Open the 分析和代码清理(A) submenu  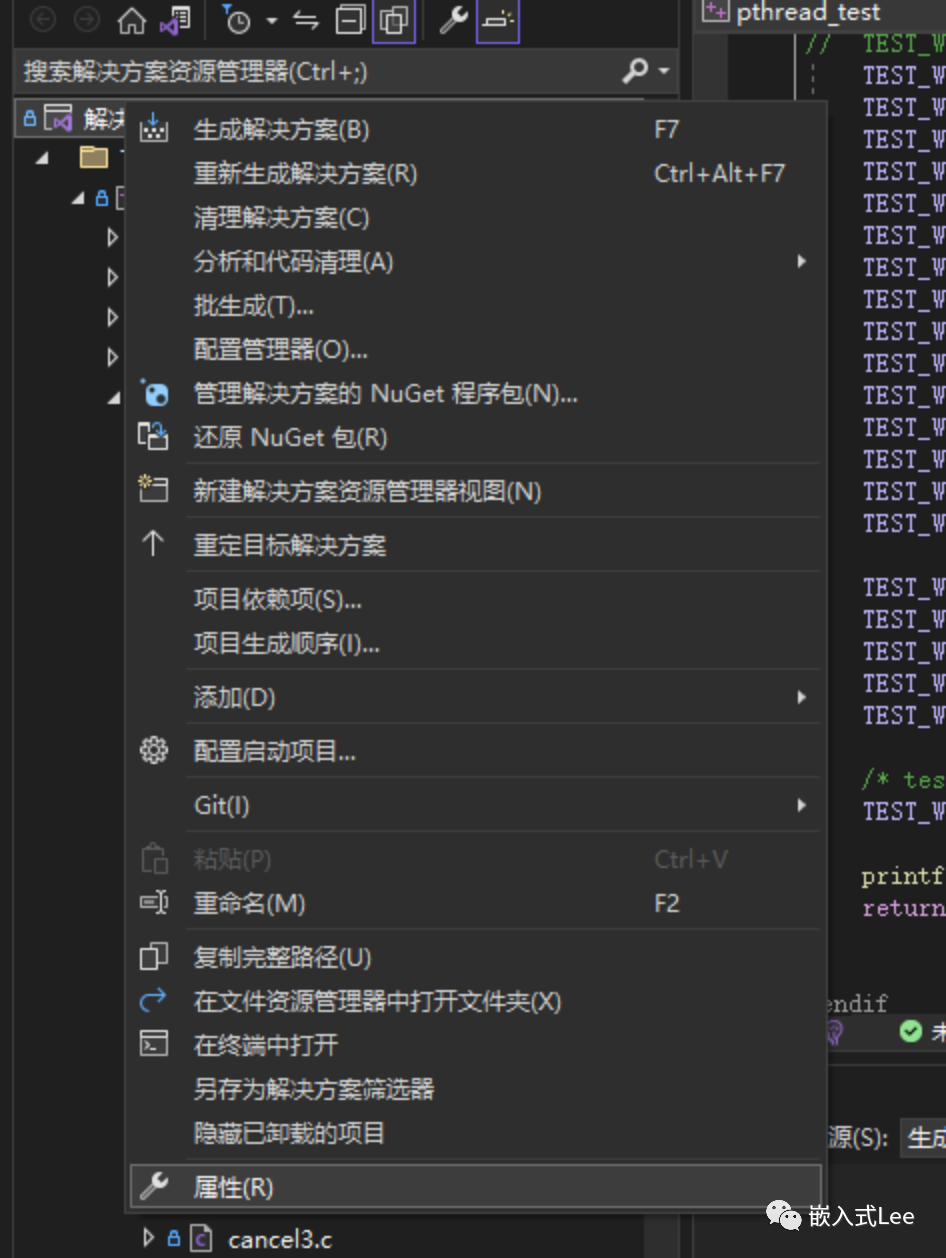(x=475, y=261)
